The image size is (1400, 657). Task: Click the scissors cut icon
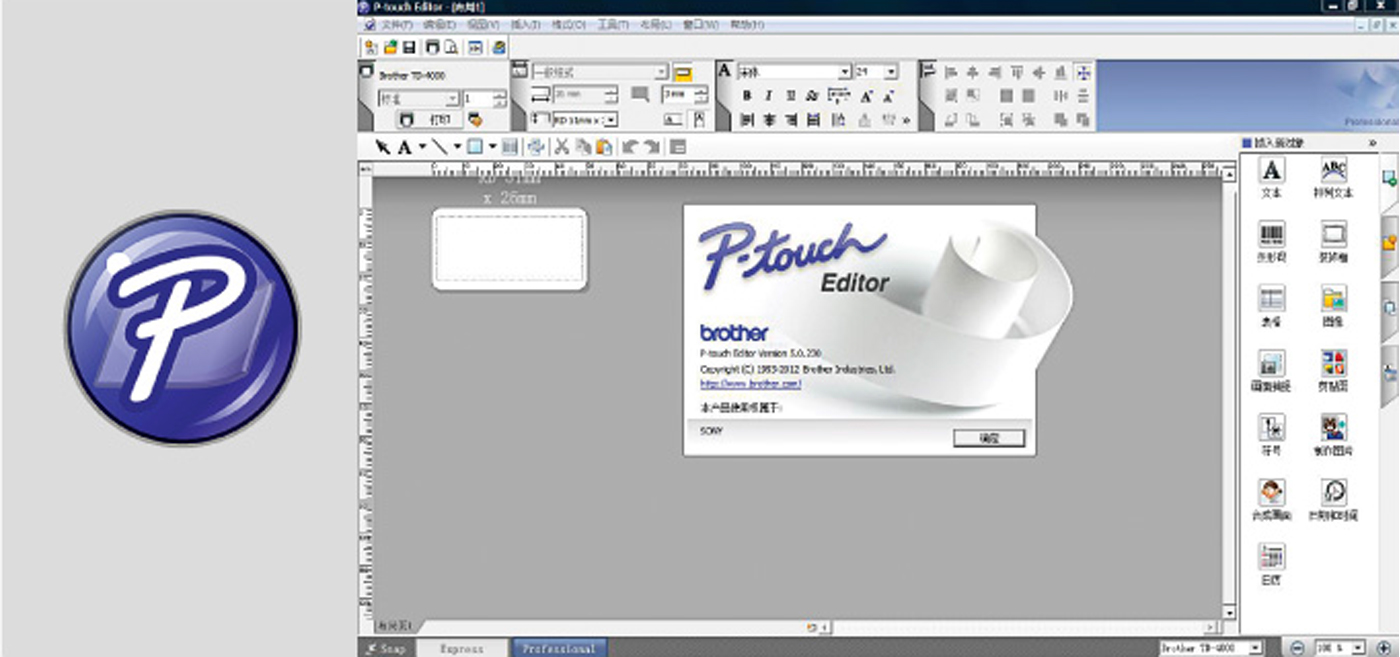(561, 147)
